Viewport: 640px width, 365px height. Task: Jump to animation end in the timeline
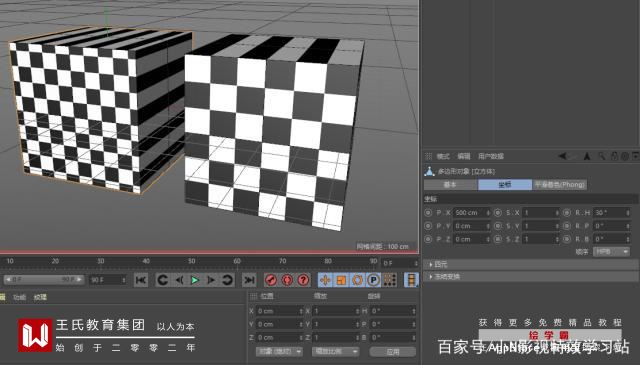click(249, 280)
